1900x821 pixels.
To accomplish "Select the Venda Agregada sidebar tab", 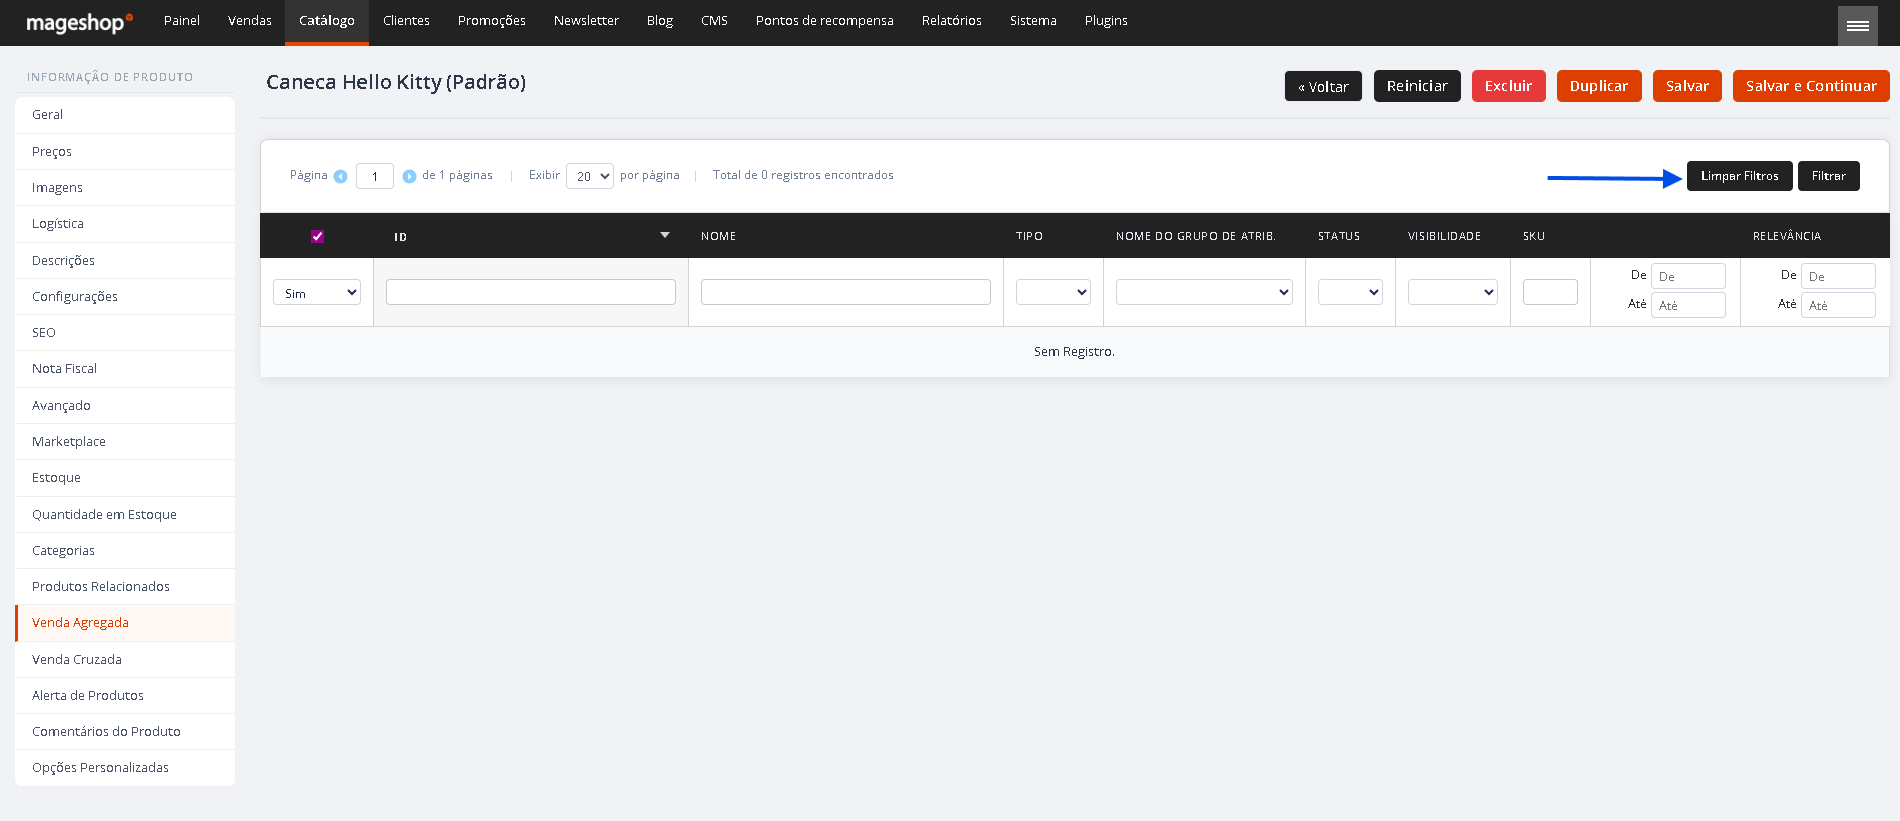I will pos(125,623).
